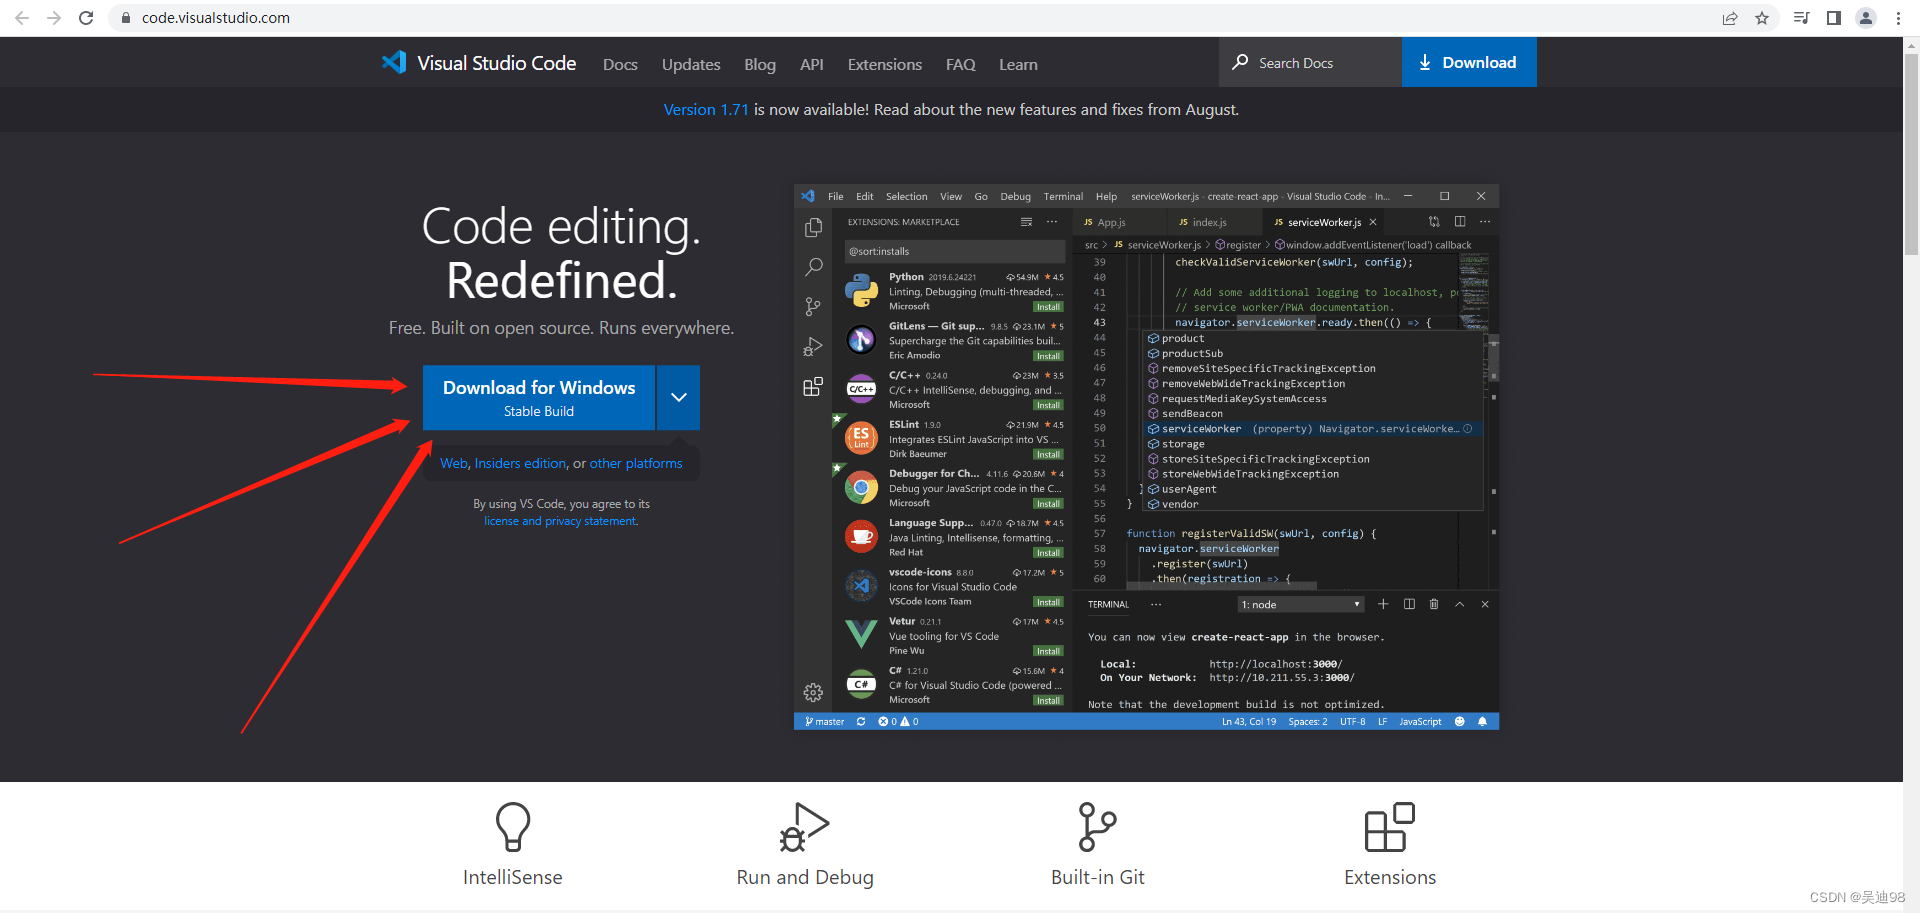1920x913 pixels.
Task: Open Extensions in the site navigation
Action: 885,64
